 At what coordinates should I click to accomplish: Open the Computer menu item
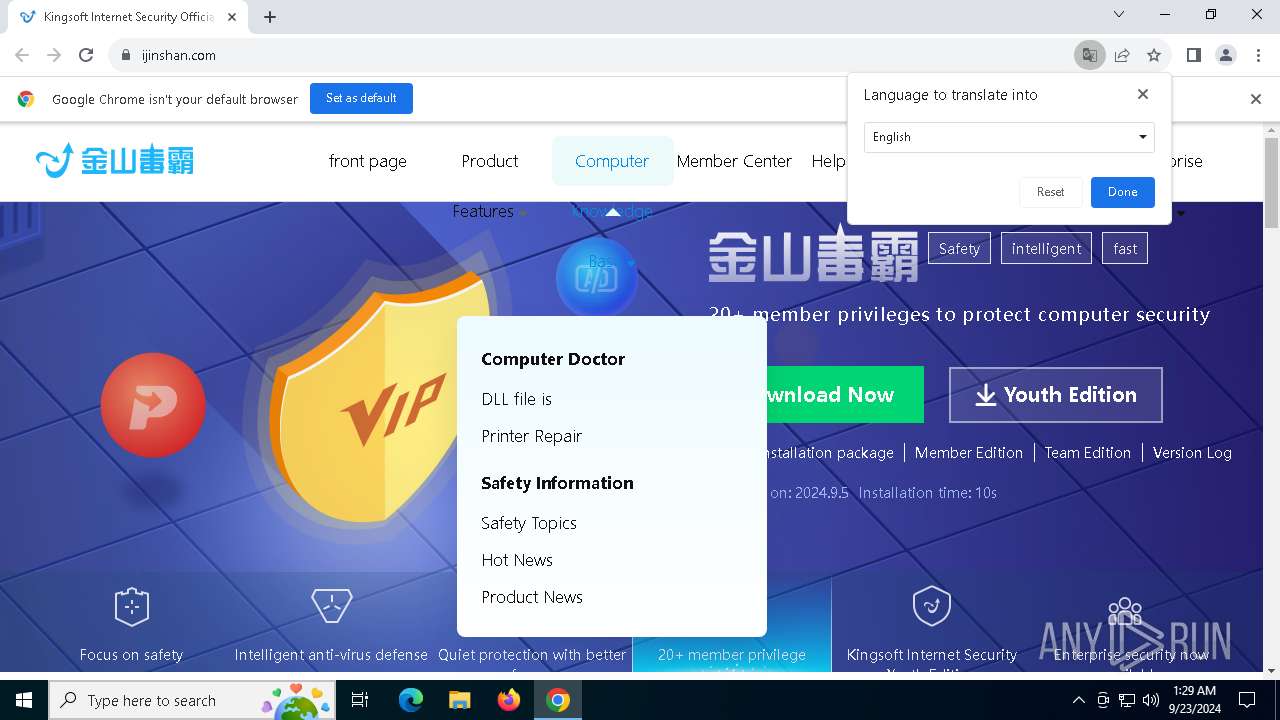[x=612, y=161]
